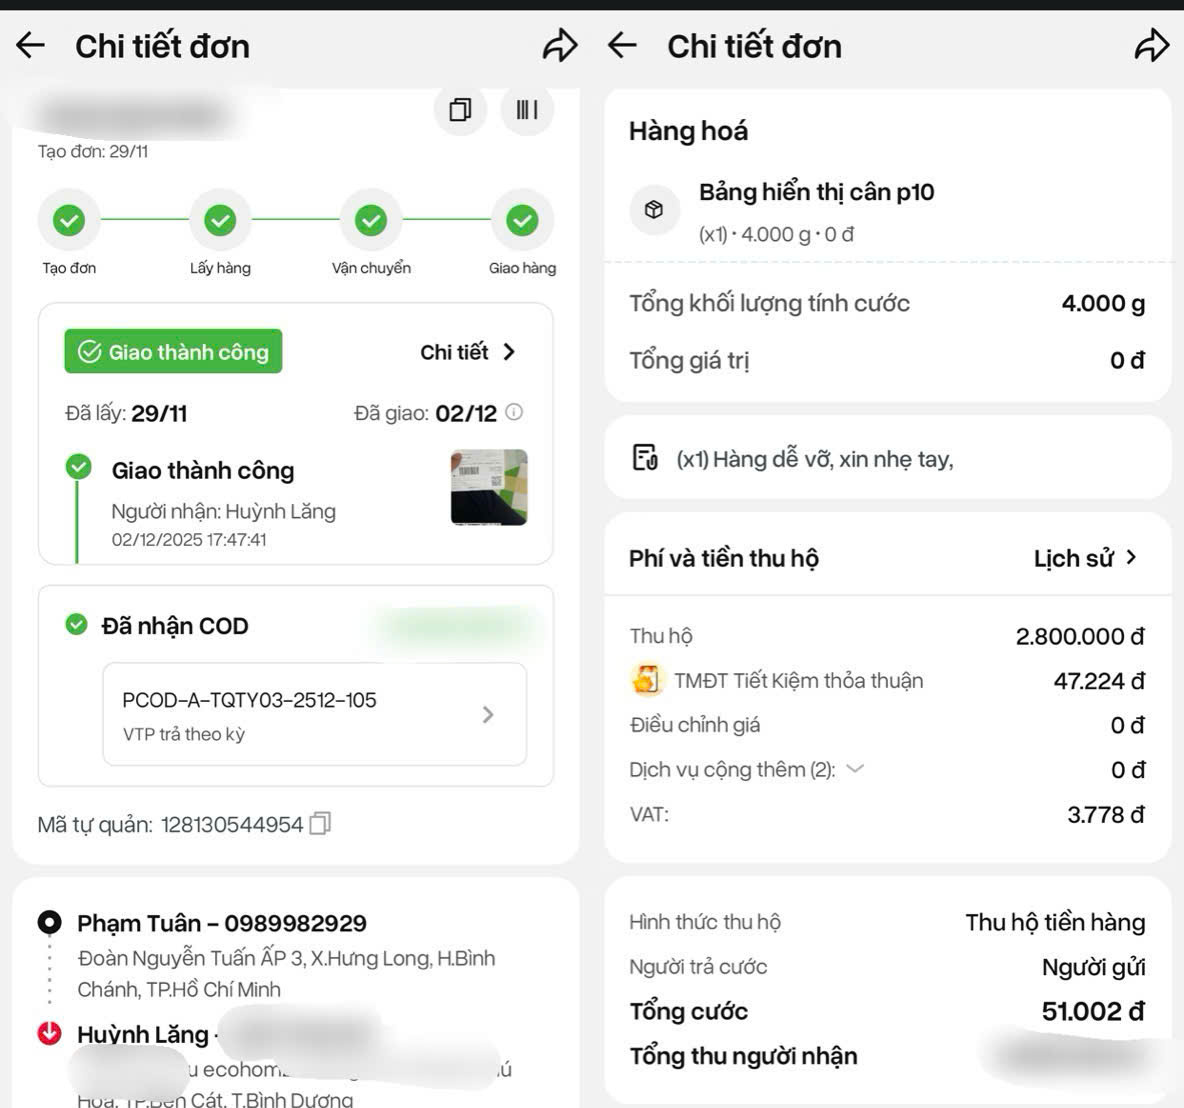Copy the order code with duplicate icon
Viewport: 1184px width, 1108px height.
click(x=460, y=109)
